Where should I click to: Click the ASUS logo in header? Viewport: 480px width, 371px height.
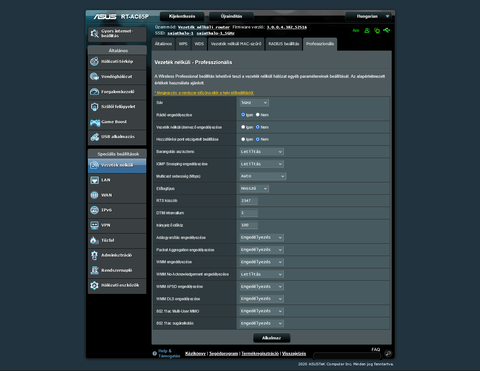click(x=105, y=16)
